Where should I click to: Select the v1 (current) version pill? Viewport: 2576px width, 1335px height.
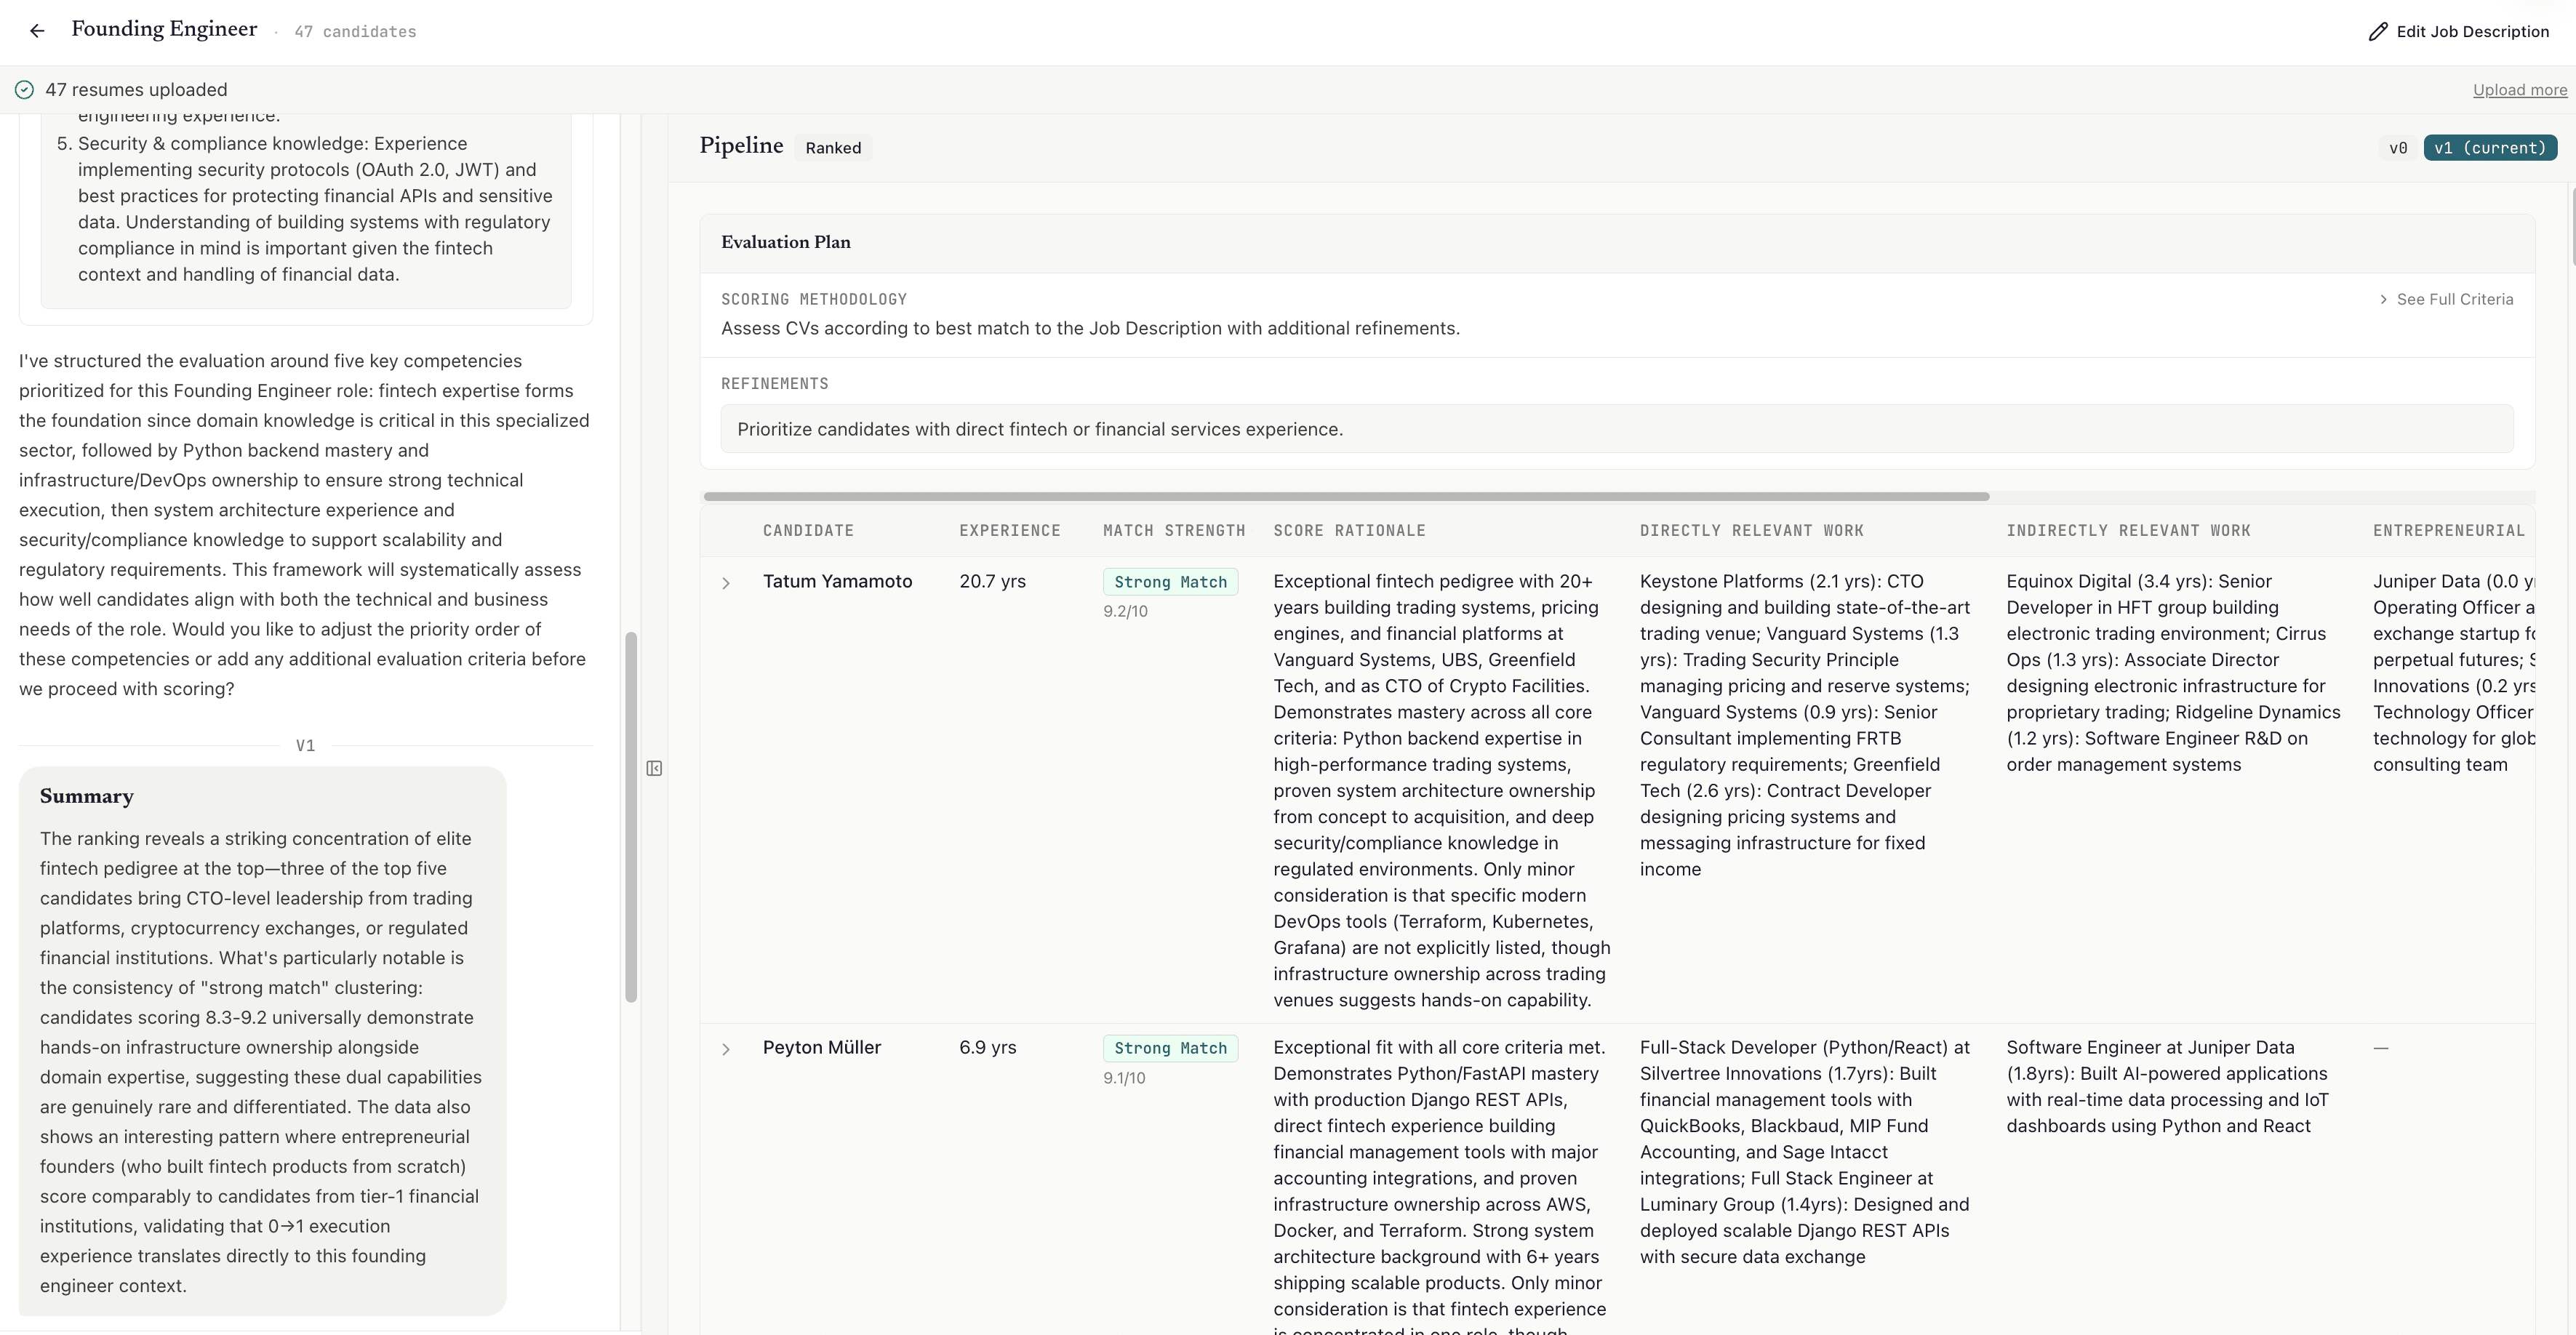click(2491, 147)
